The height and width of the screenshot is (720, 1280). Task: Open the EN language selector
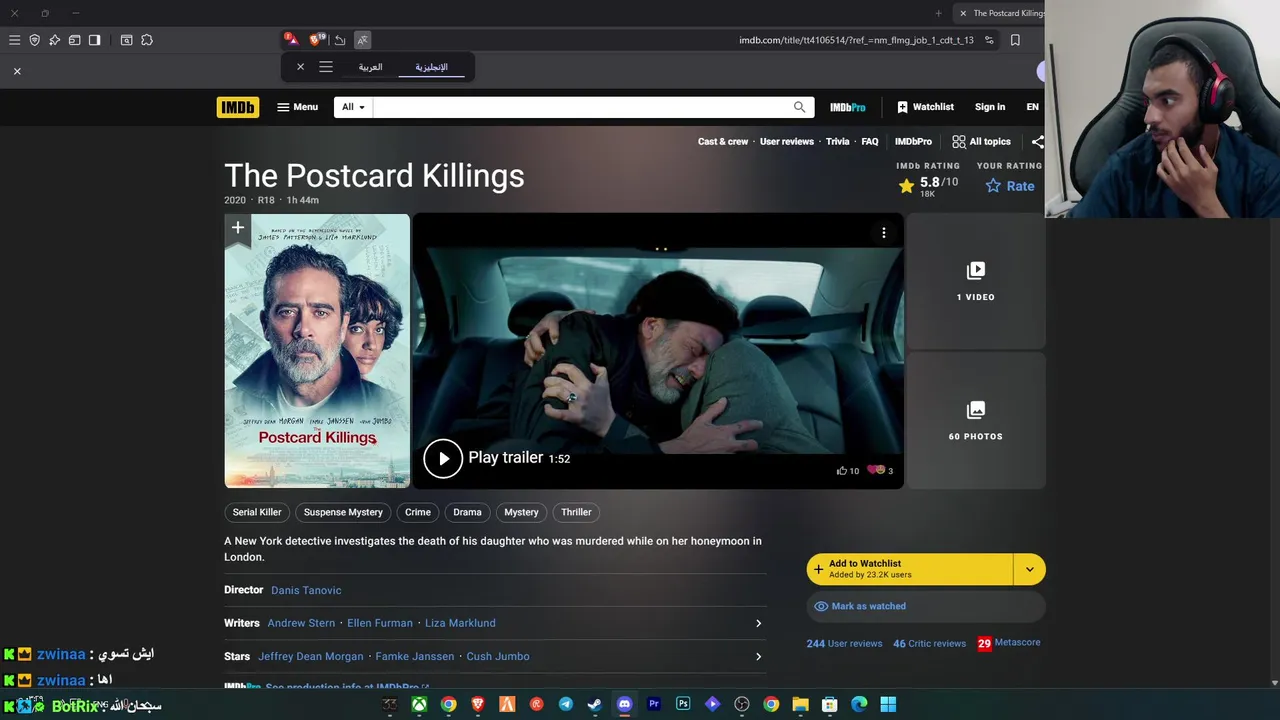point(1032,107)
